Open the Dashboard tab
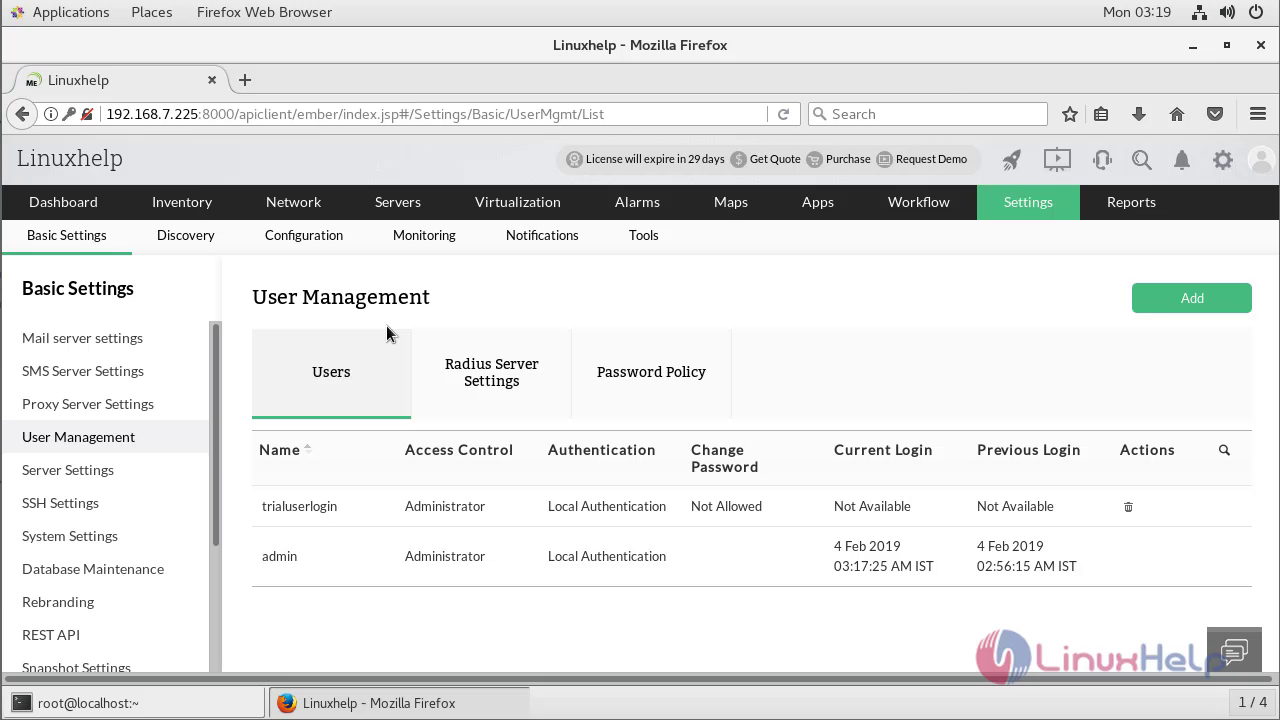Viewport: 1280px width, 720px height. [63, 202]
